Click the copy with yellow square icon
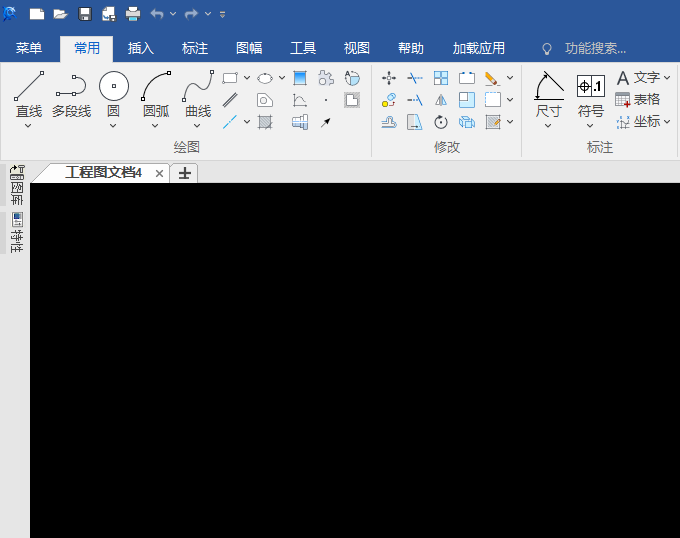 [389, 100]
